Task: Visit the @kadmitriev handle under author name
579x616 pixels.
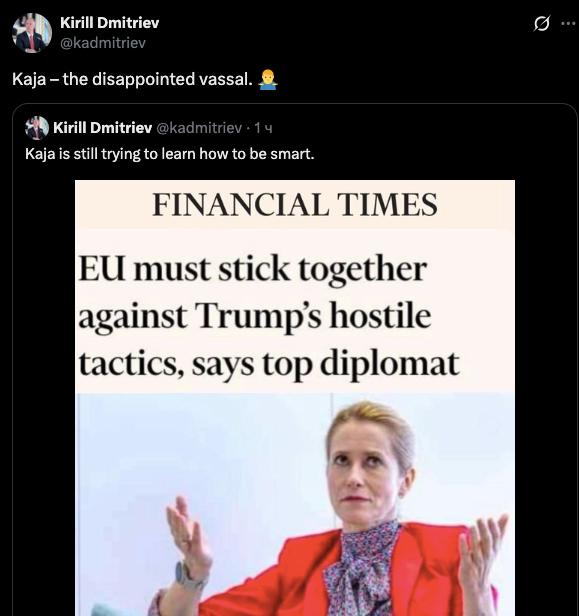Action: (103, 42)
